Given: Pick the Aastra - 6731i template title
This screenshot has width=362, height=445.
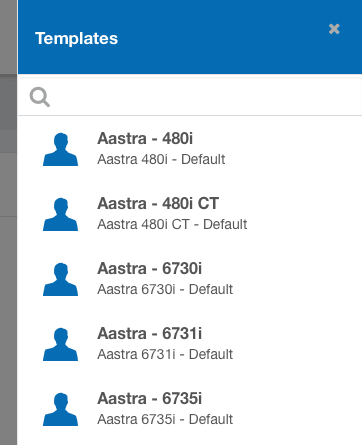Looking at the screenshot, I should [150, 333].
